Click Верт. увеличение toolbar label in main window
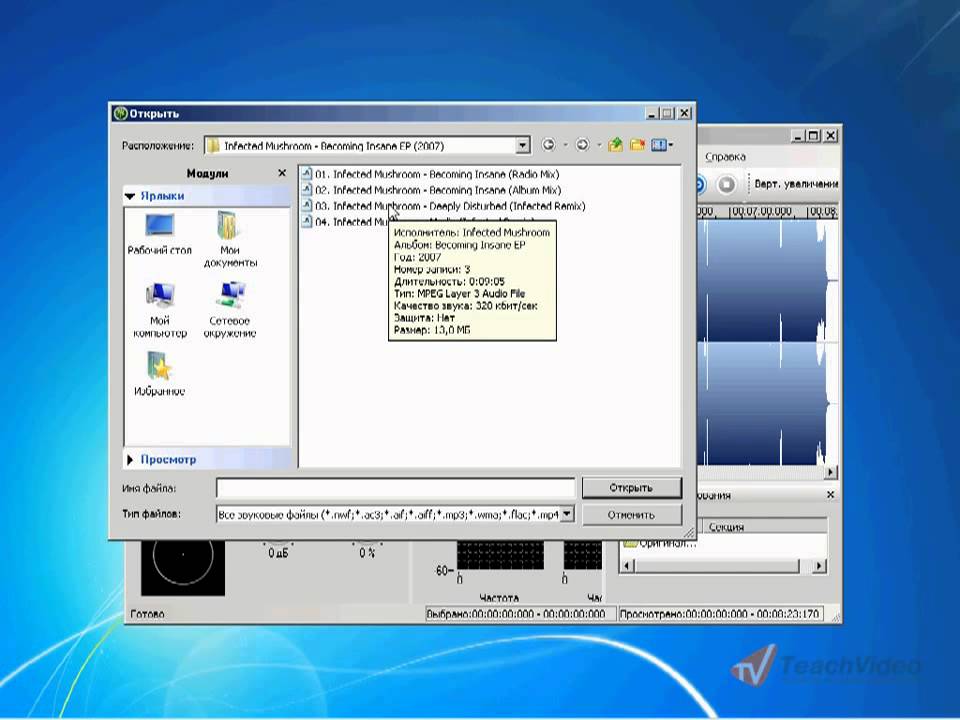The height and width of the screenshot is (720, 960). click(x=796, y=184)
